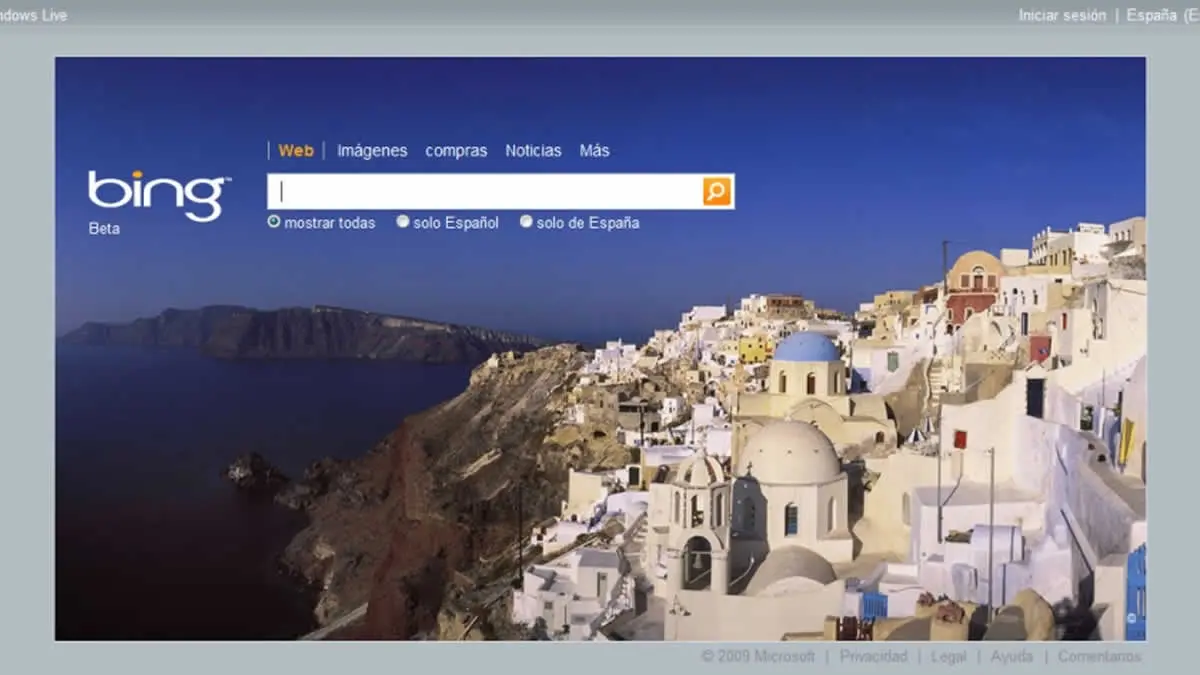
Task: Click the Iniciar sesión link
Action: (x=1062, y=15)
